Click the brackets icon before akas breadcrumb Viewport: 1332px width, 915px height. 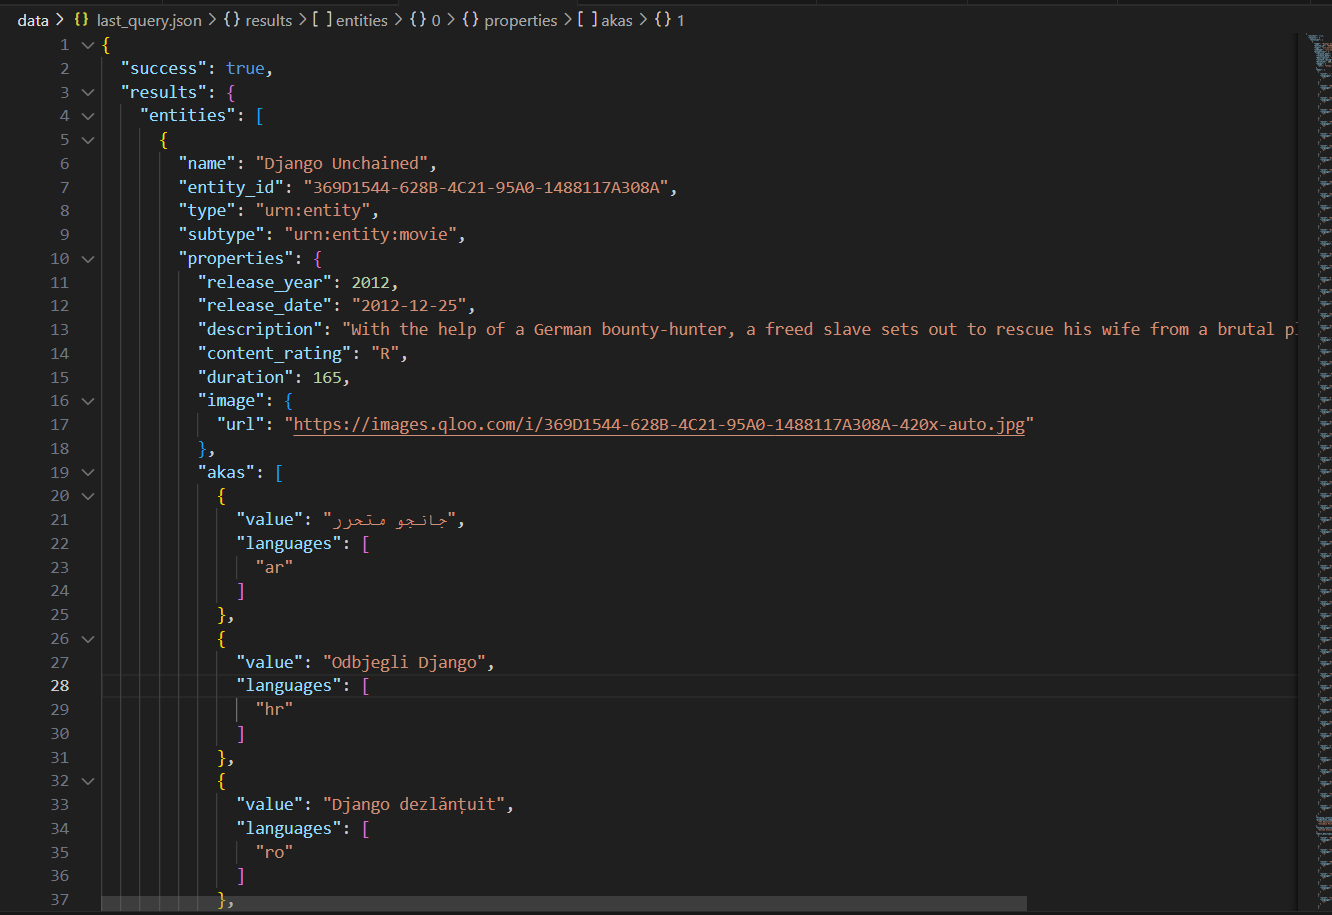(x=587, y=20)
